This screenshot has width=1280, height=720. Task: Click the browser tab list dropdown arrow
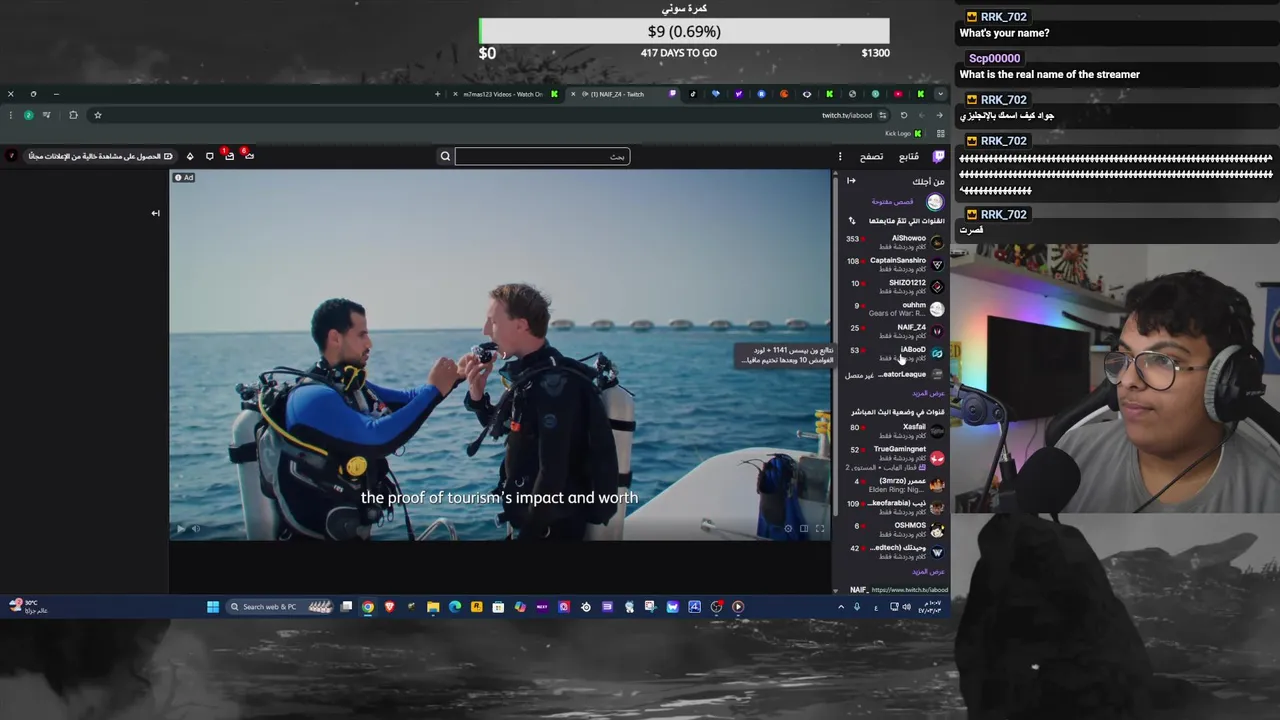[x=940, y=94]
